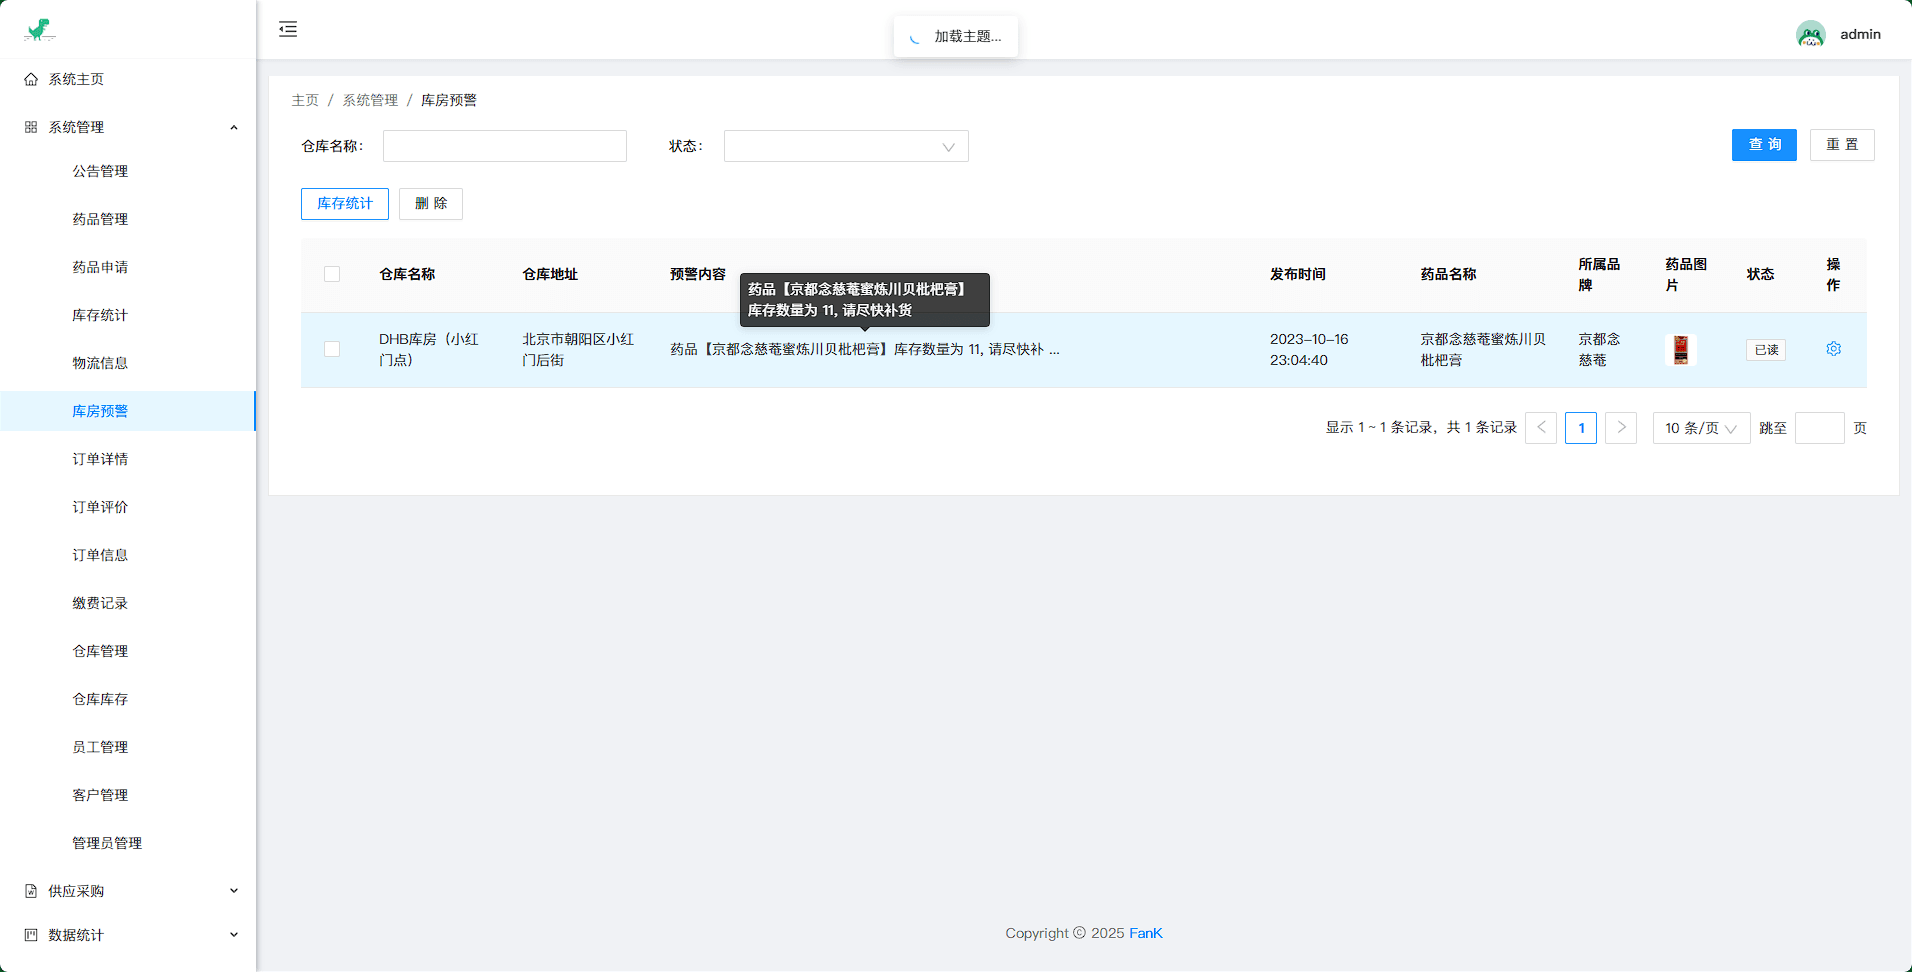Expand the 供应采购 menu chevron

pyautogui.click(x=234, y=891)
